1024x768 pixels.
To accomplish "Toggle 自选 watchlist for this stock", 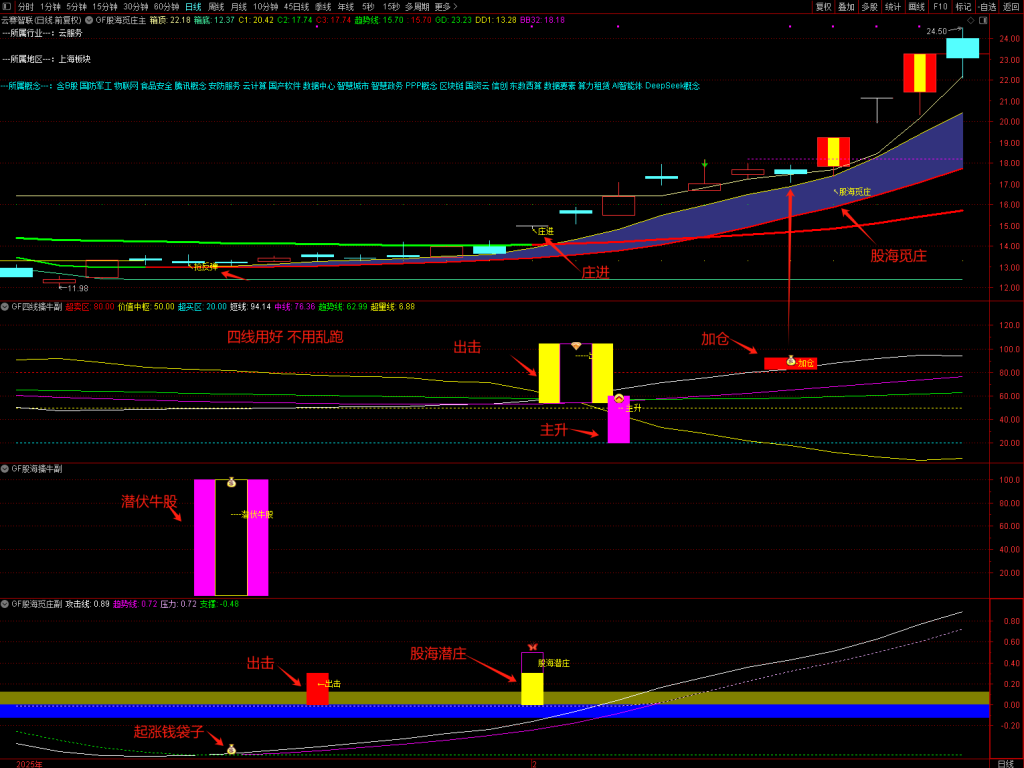I will pyautogui.click(x=987, y=6).
